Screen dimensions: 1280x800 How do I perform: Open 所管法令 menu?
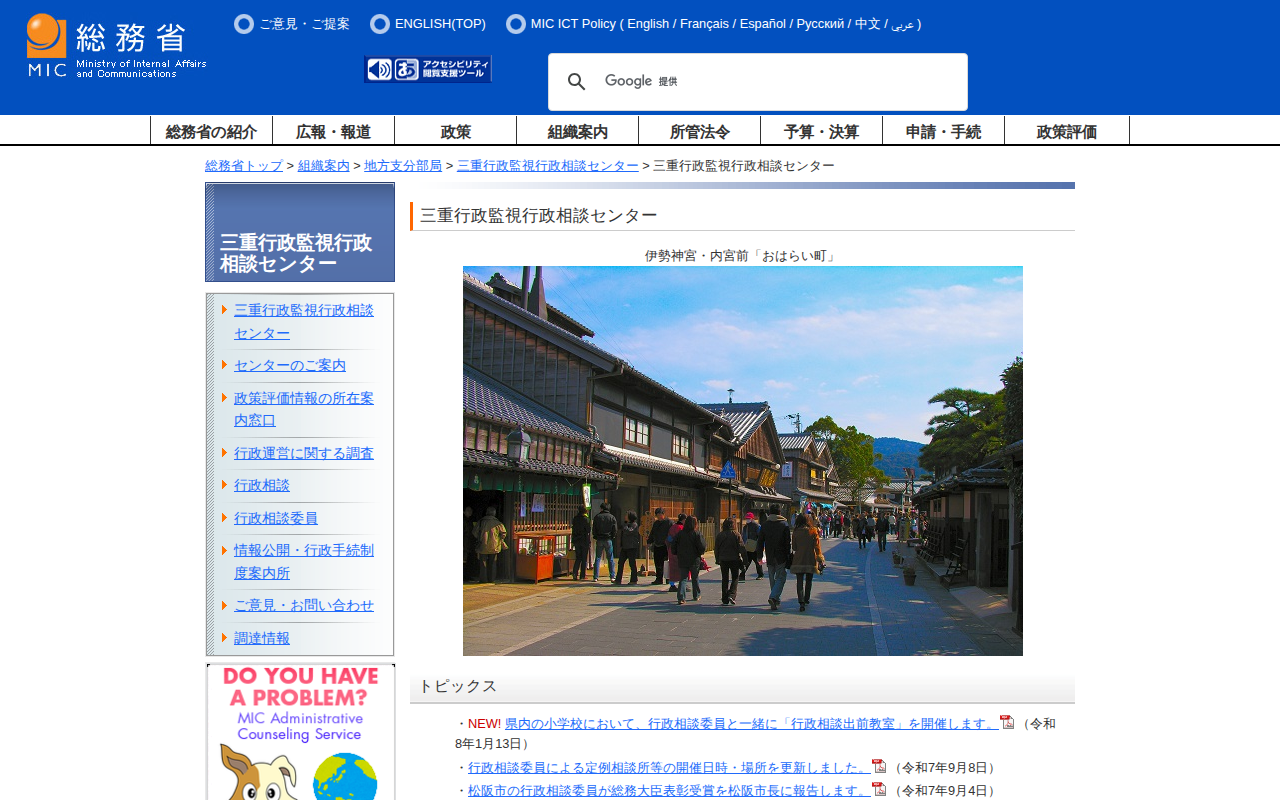699,131
